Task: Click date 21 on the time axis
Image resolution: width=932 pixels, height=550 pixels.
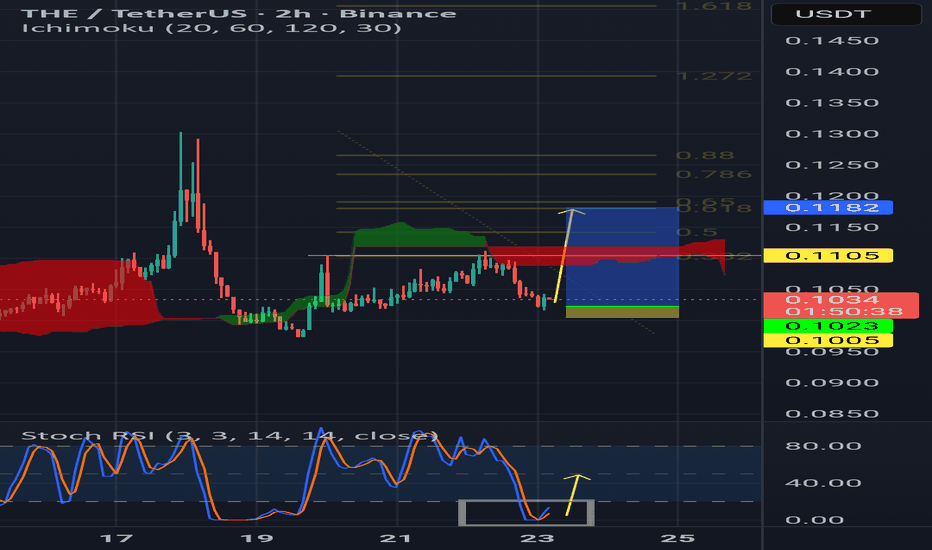Action: coord(396,539)
